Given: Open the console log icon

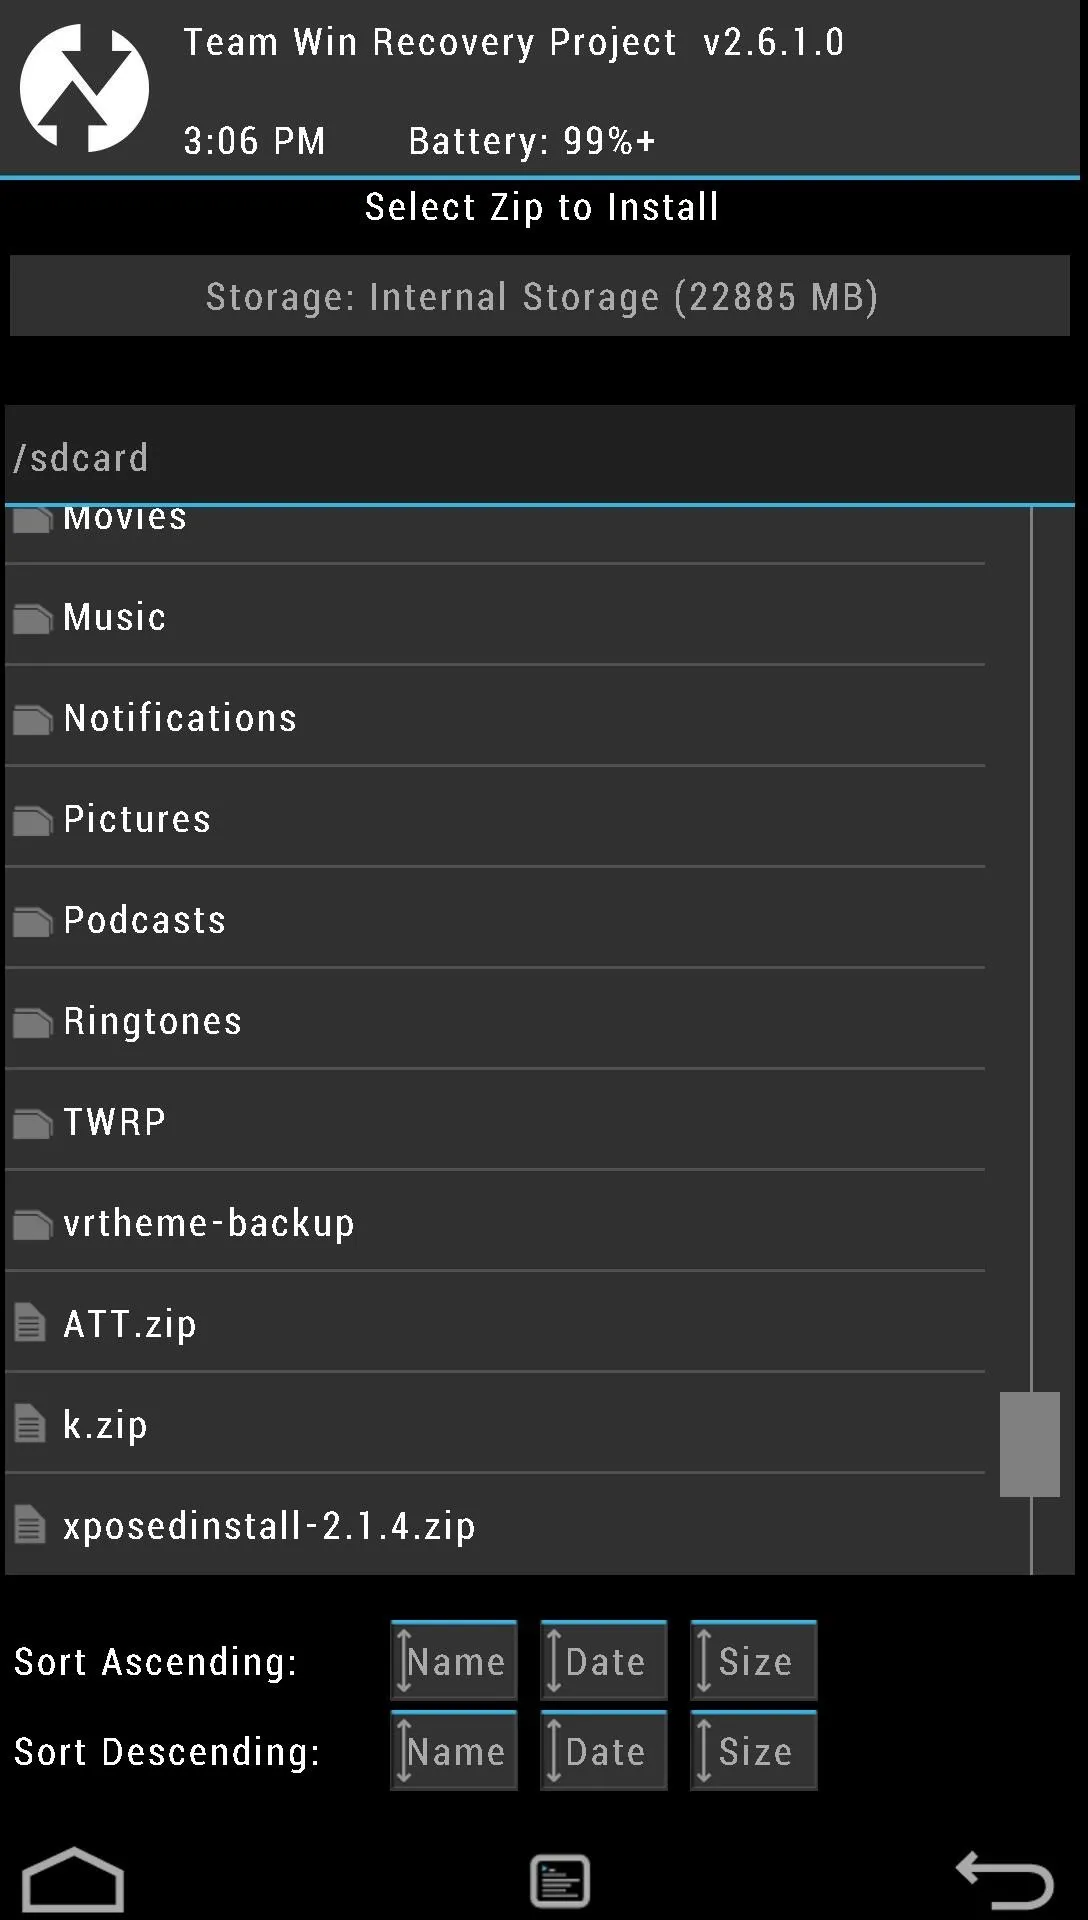Looking at the screenshot, I should click(x=560, y=1881).
